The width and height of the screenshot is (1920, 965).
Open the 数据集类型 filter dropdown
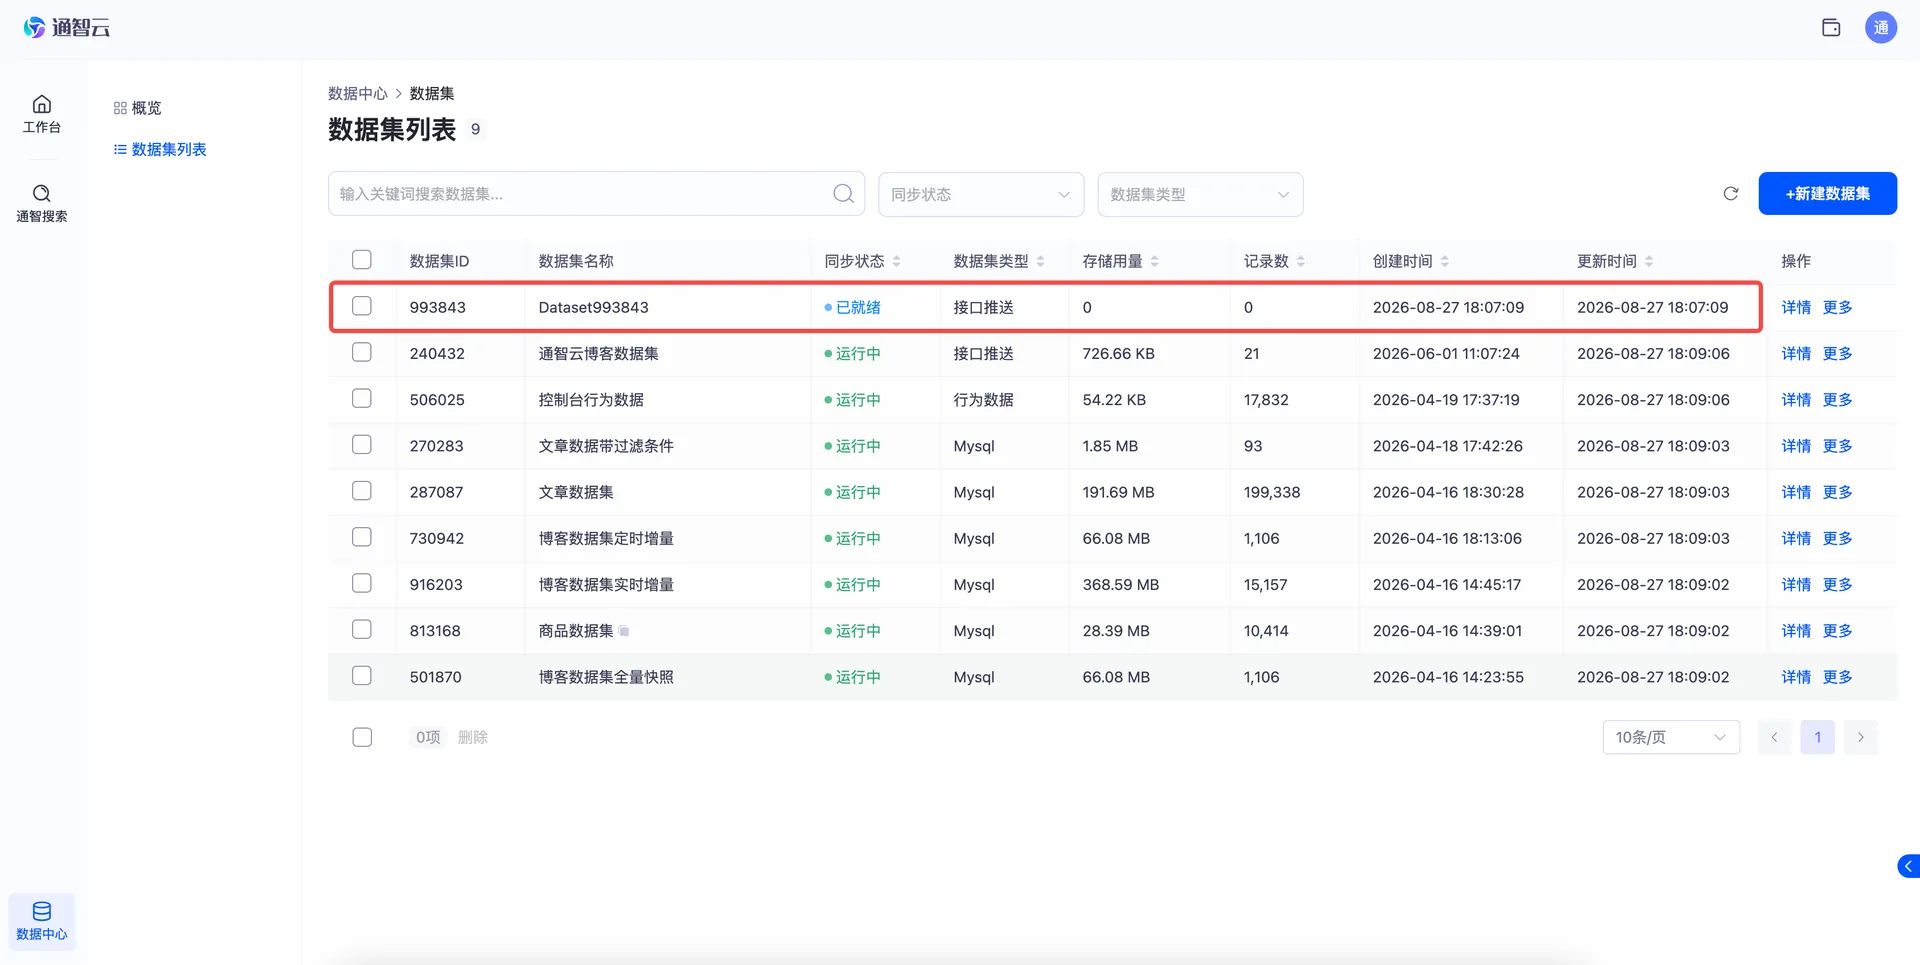(x=1200, y=194)
